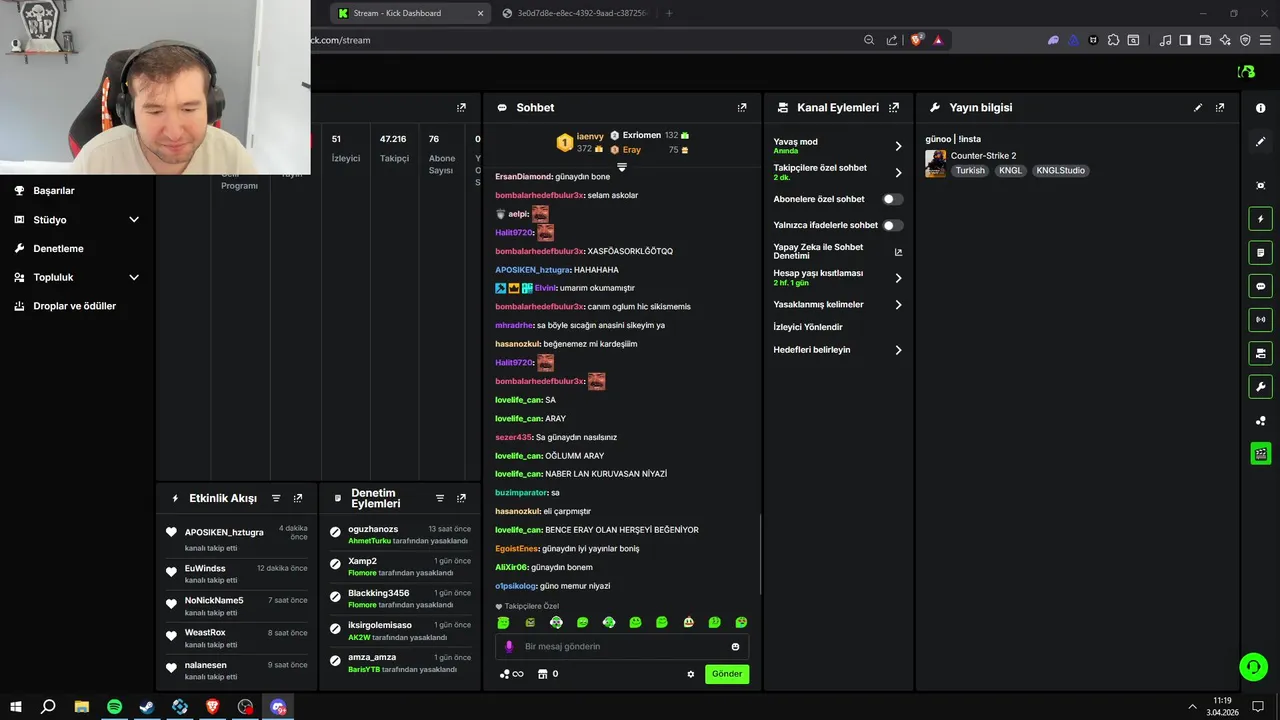Filter the Etkinlik Akışı feed

[276, 498]
